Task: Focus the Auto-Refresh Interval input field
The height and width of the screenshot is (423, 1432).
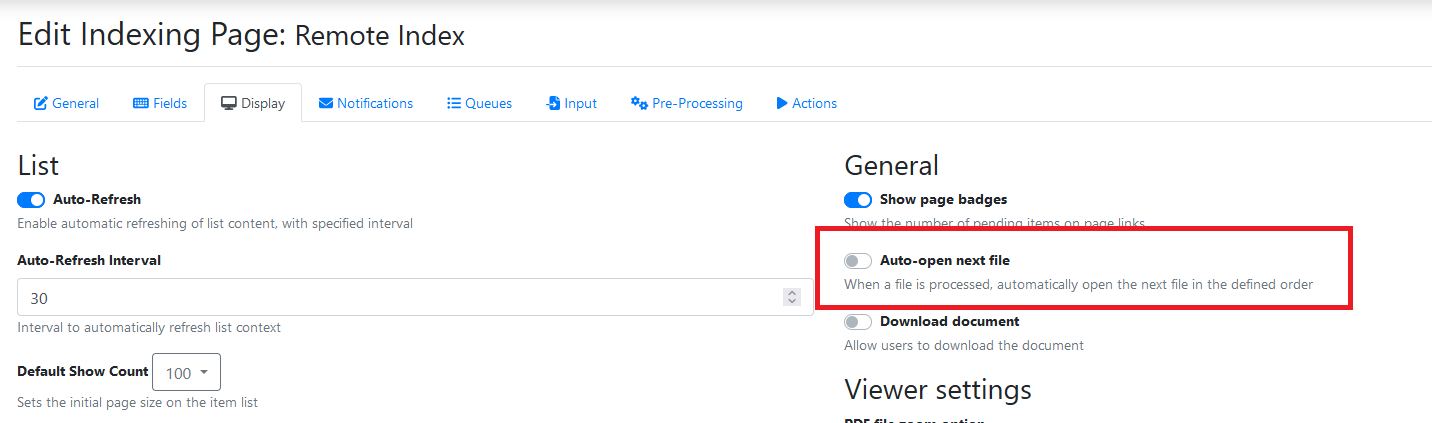Action: (x=400, y=298)
